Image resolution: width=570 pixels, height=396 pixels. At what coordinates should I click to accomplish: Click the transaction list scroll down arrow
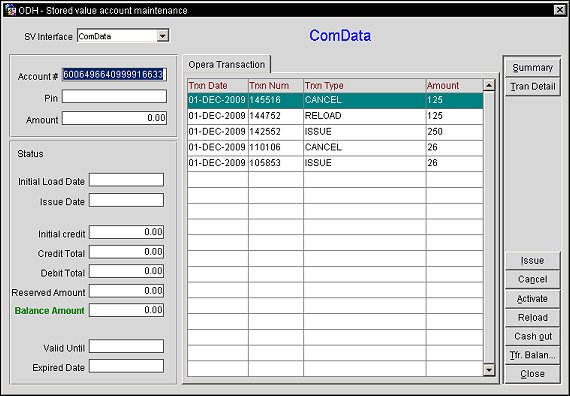click(x=489, y=370)
